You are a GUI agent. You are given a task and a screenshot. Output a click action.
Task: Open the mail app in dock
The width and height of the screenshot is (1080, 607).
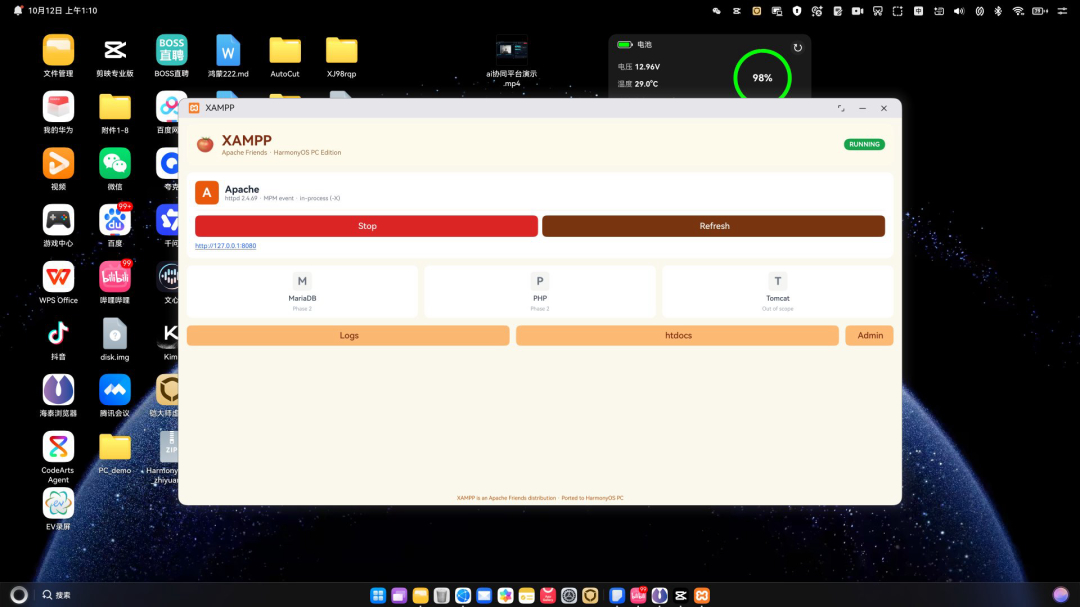pyautogui.click(x=484, y=595)
